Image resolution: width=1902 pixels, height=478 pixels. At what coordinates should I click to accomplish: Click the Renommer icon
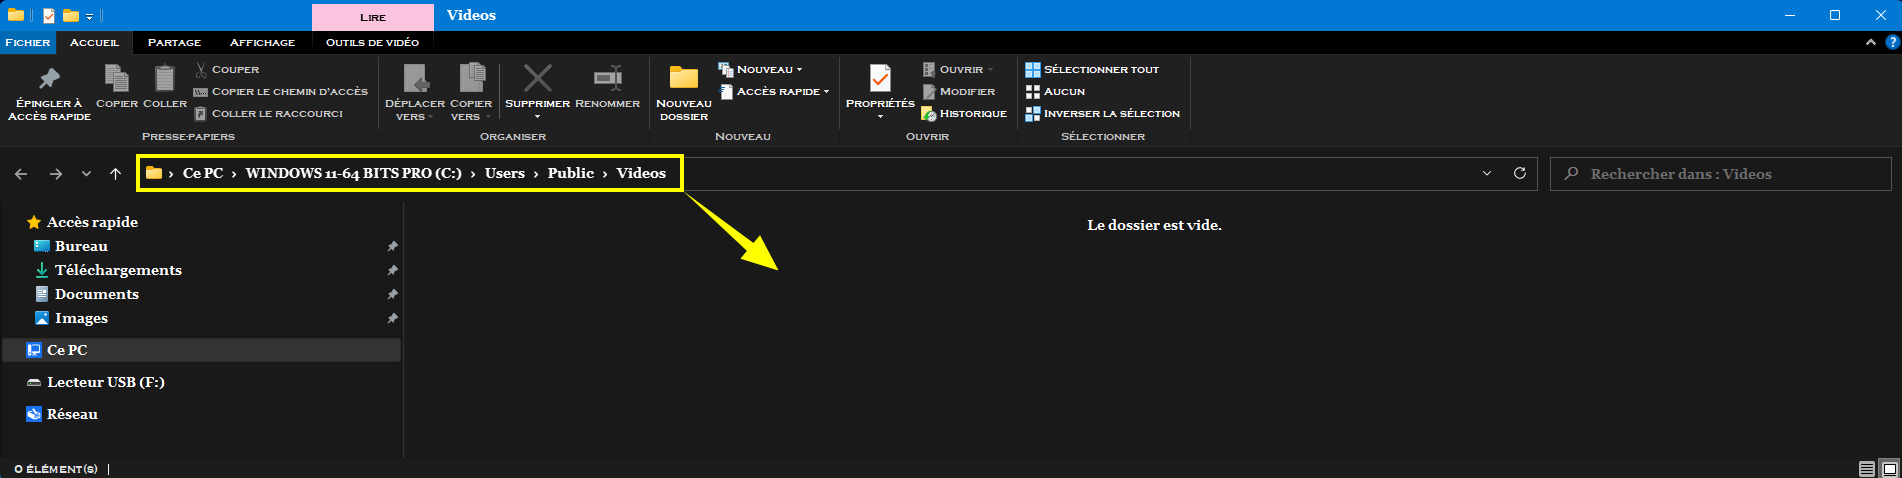coord(608,78)
